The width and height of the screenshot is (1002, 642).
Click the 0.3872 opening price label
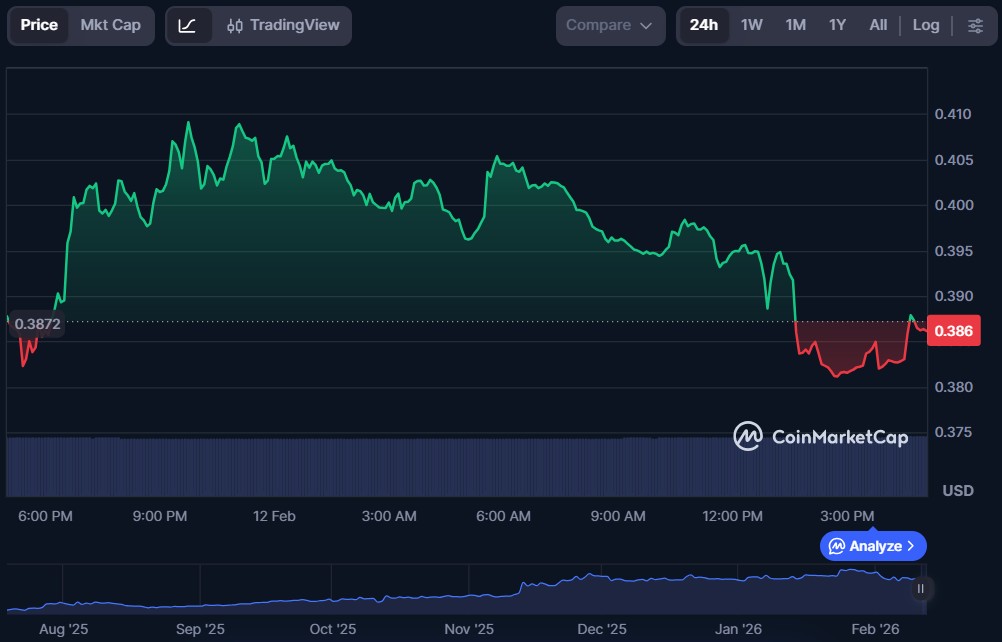(x=37, y=324)
